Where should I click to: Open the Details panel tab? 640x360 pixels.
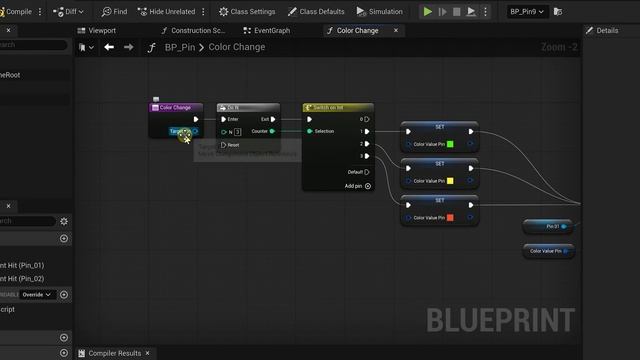[x=602, y=31]
